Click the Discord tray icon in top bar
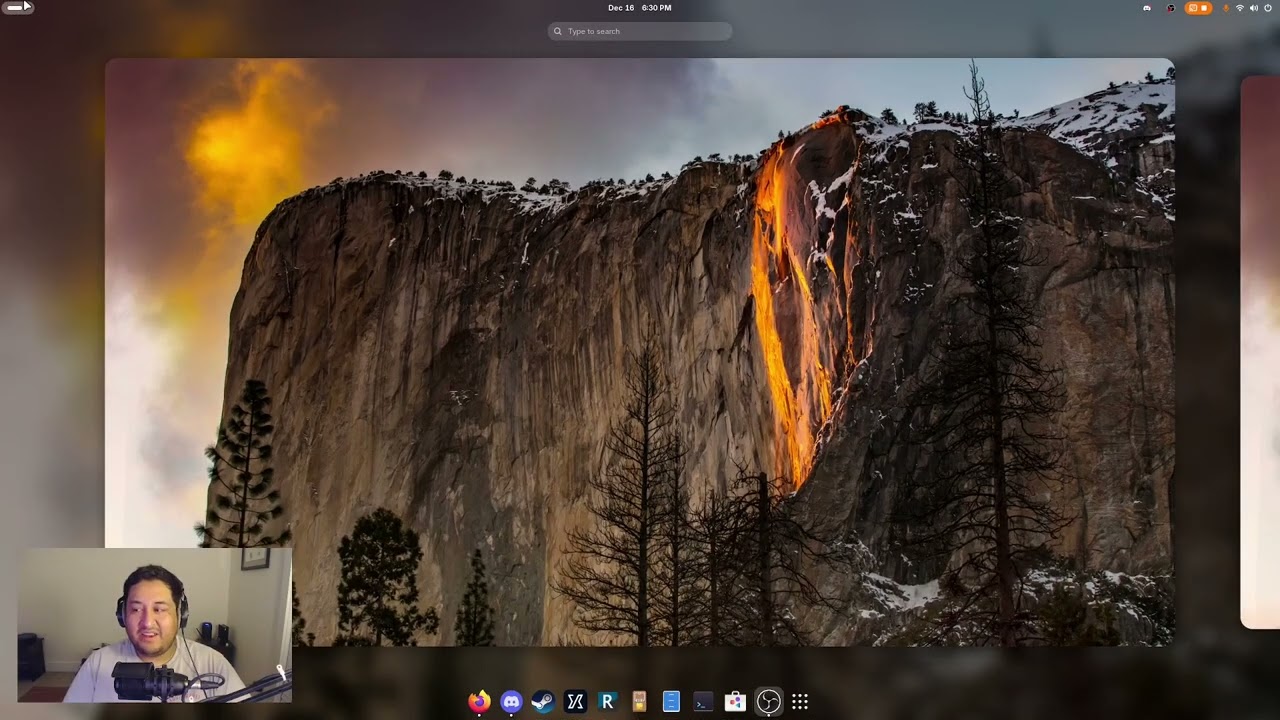The image size is (1280, 720). tap(1147, 8)
